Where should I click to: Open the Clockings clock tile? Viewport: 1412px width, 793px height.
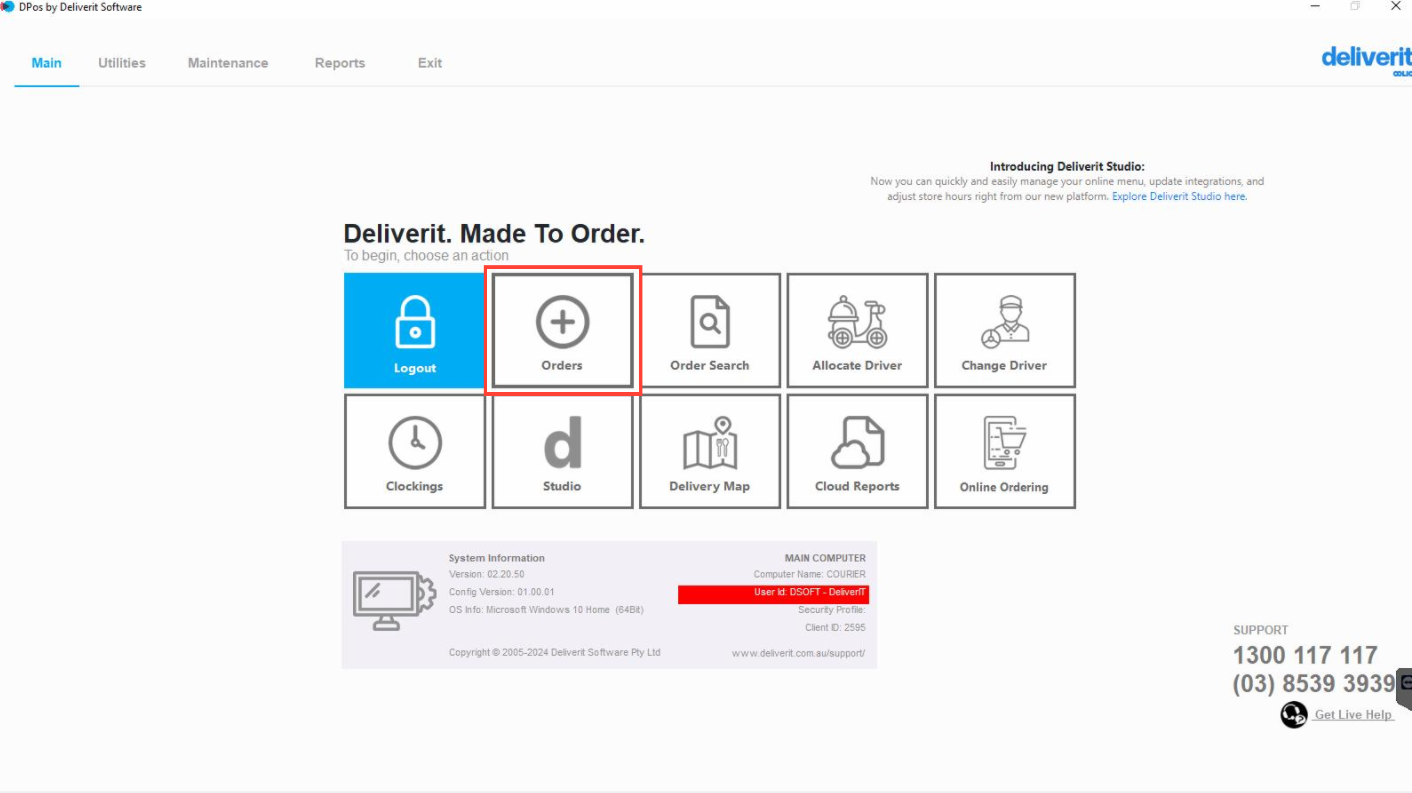point(415,451)
